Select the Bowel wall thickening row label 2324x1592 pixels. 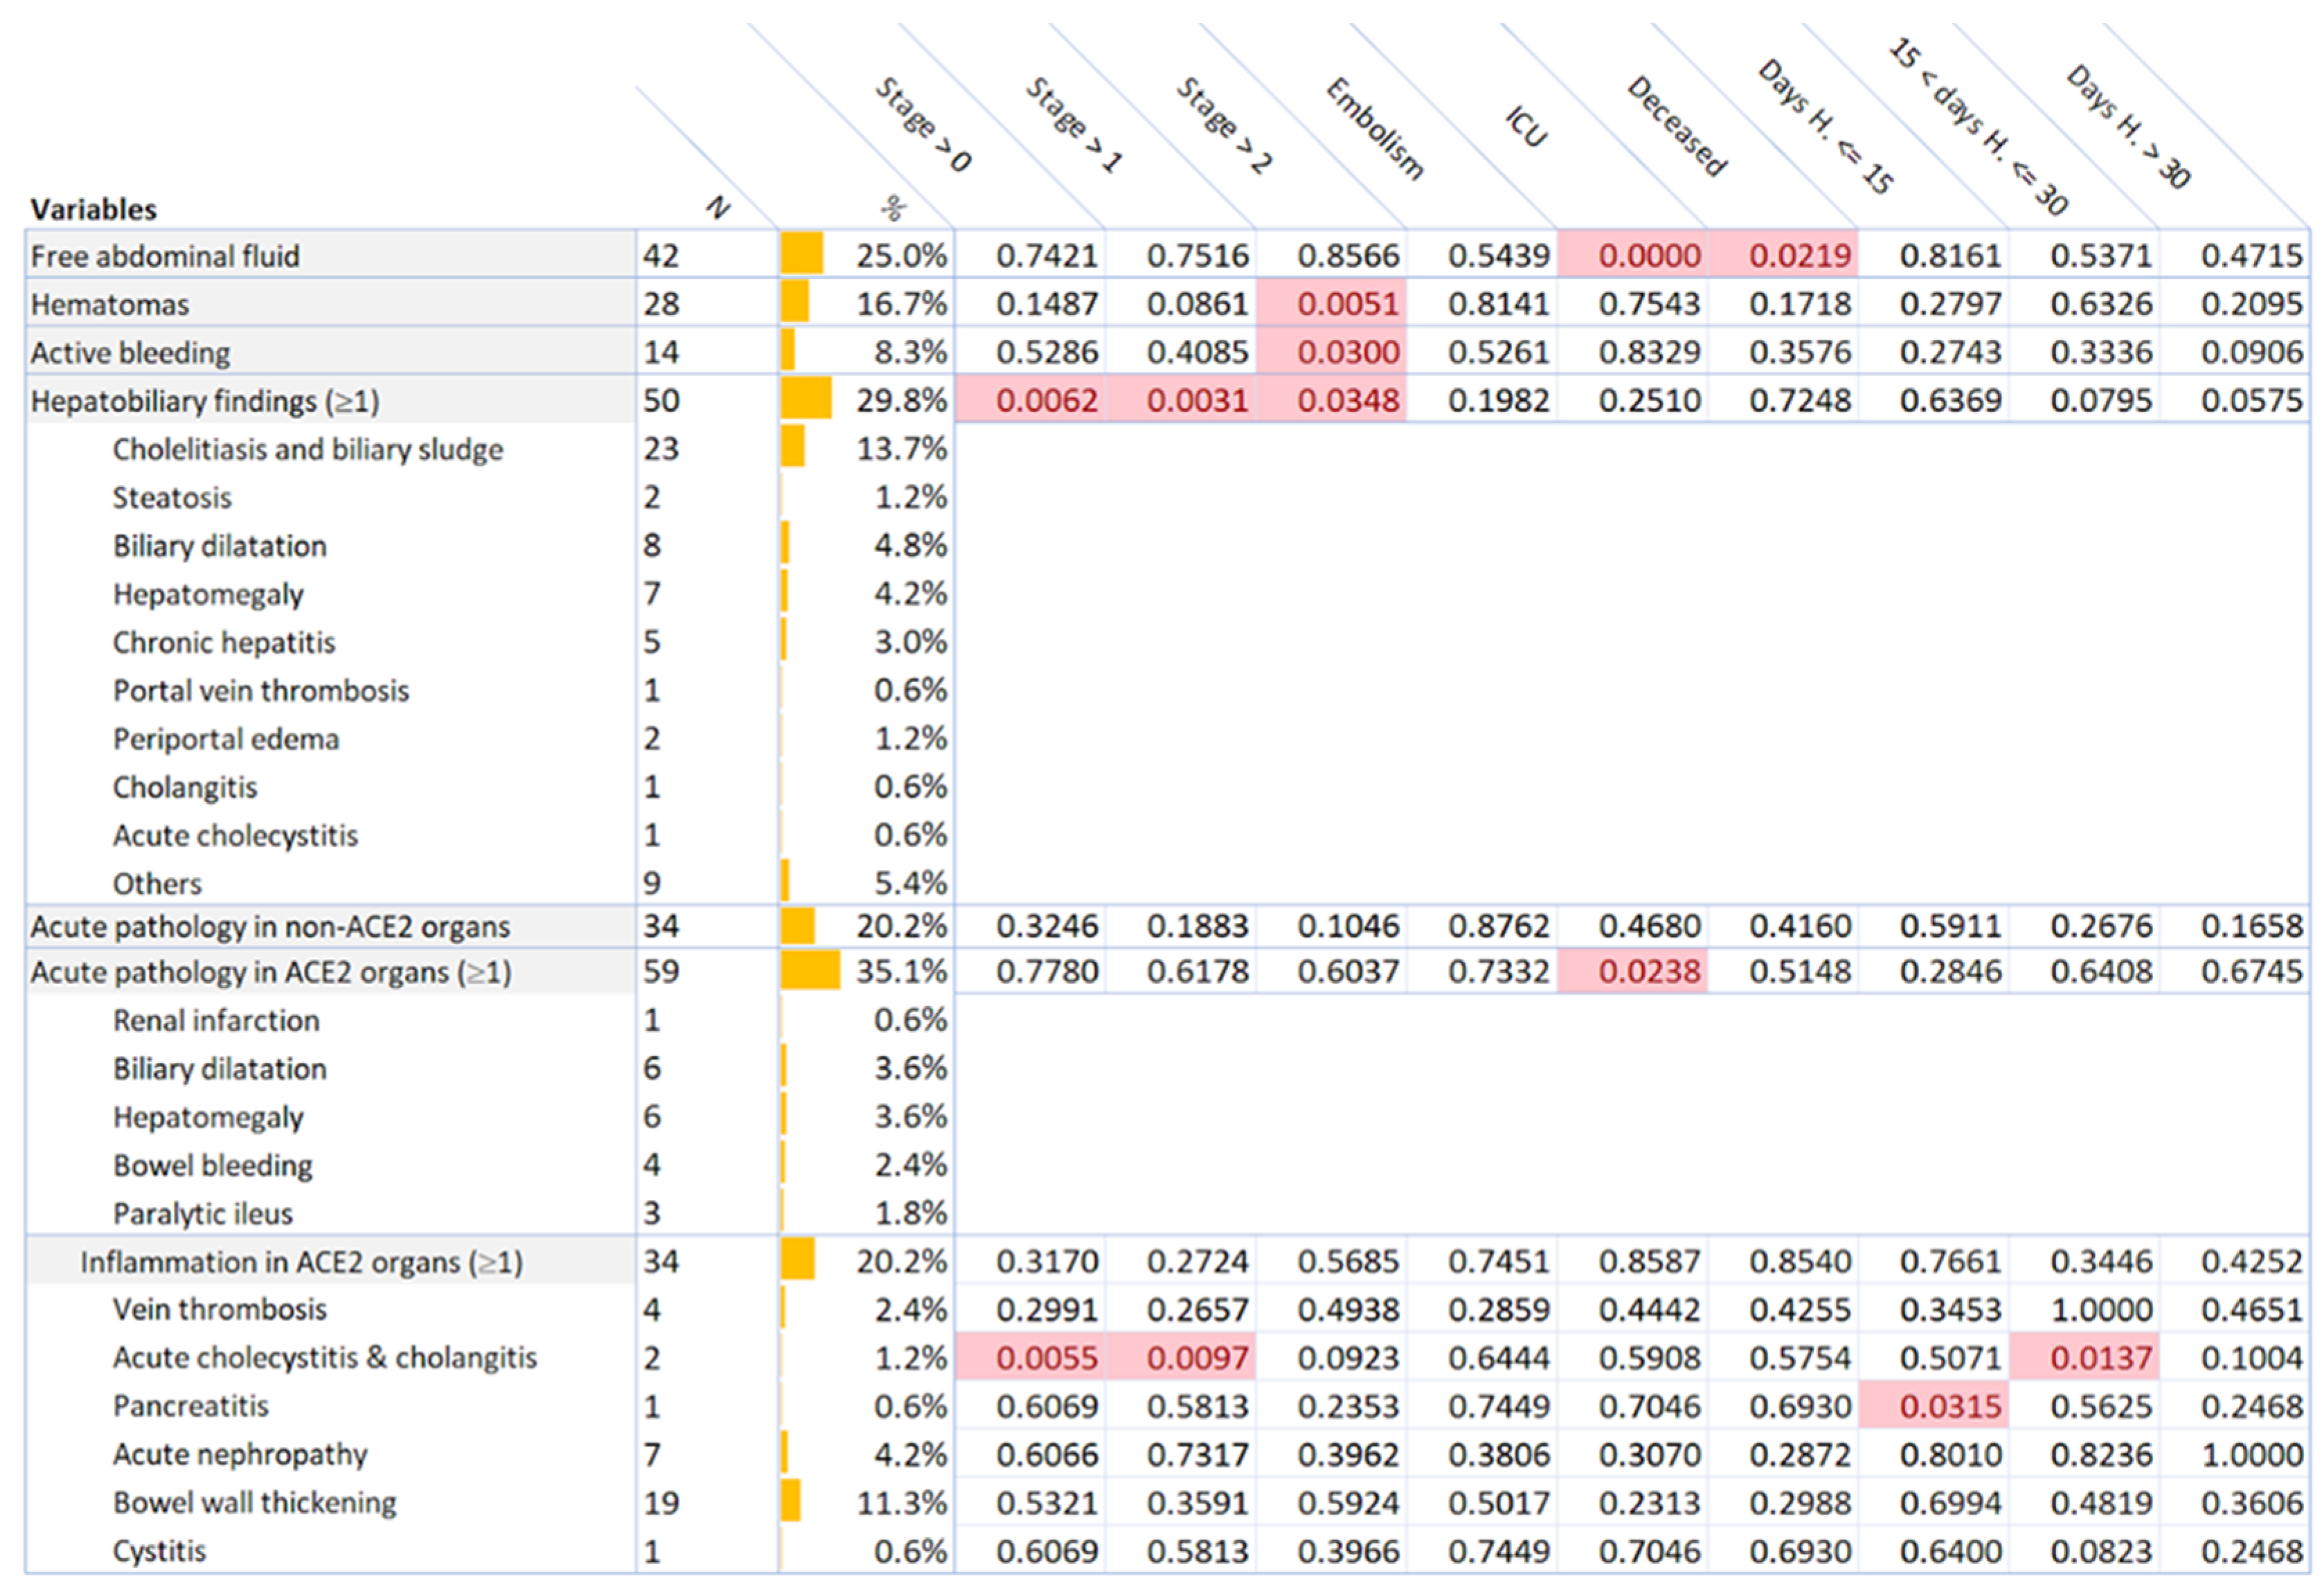254,1502
